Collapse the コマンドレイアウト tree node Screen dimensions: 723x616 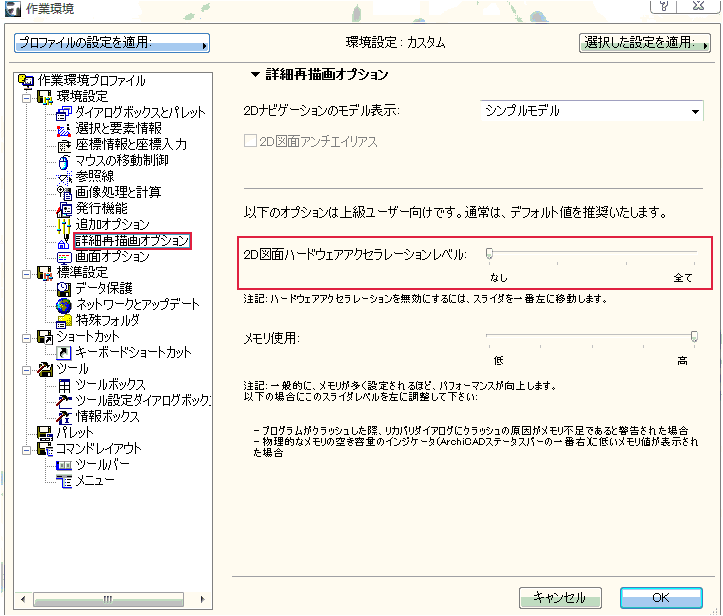[27, 449]
